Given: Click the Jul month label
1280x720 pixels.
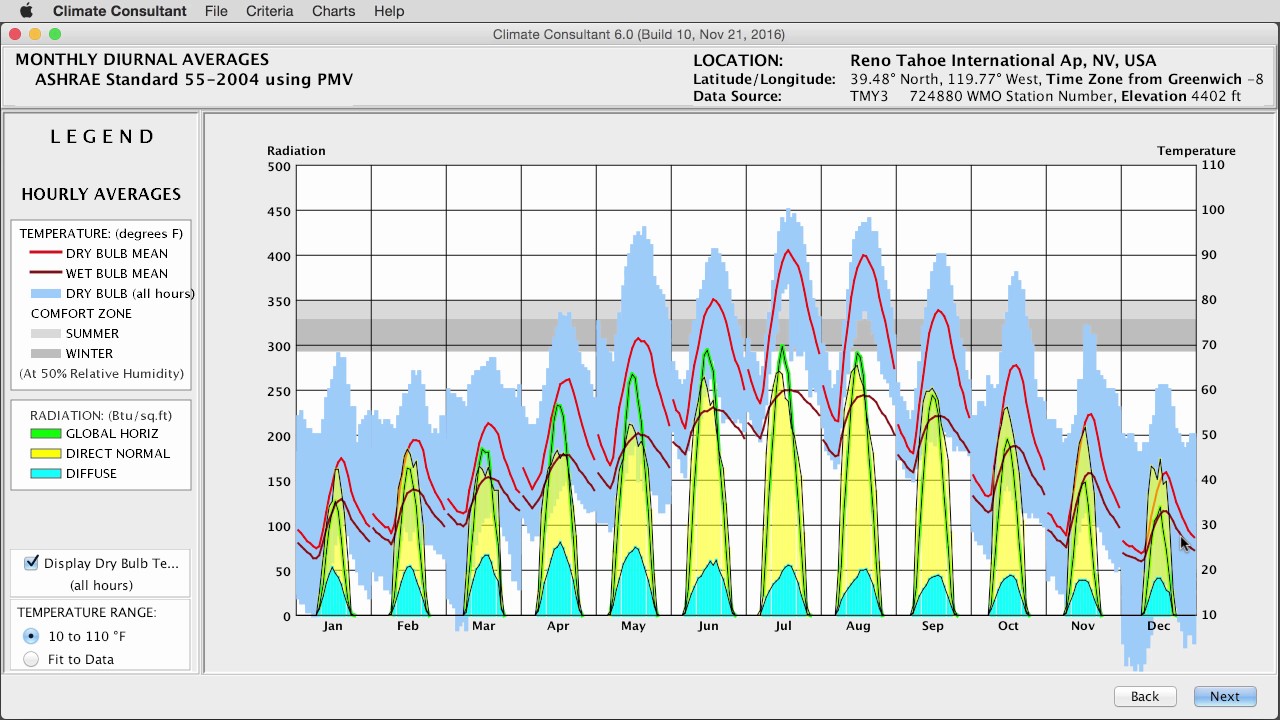Looking at the screenshot, I should coord(783,626).
